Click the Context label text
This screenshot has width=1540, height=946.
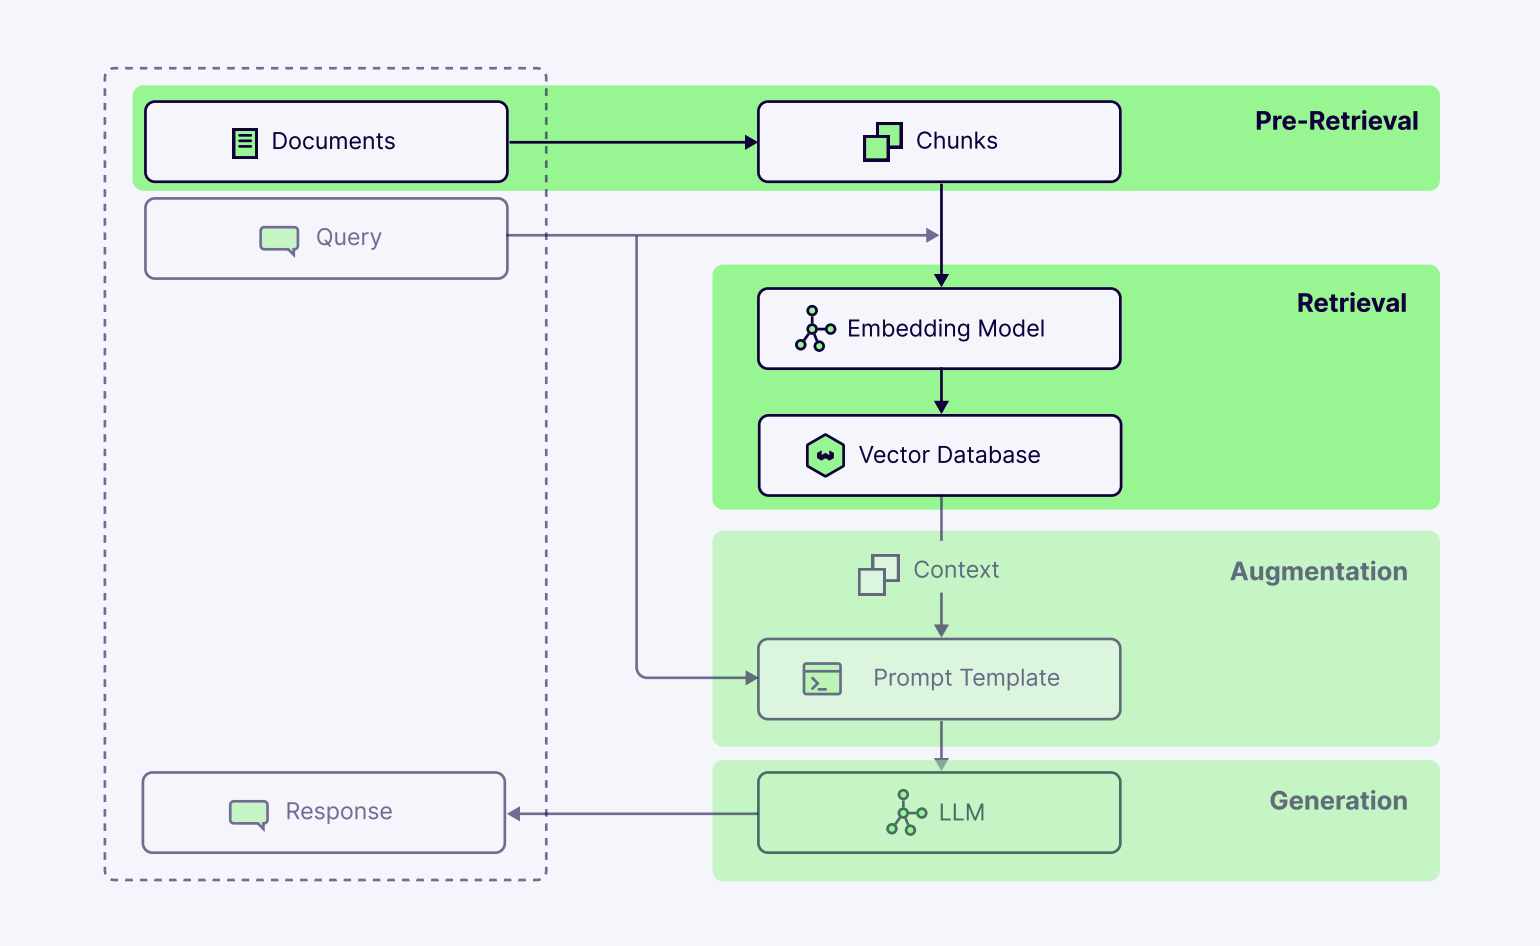coord(956,570)
